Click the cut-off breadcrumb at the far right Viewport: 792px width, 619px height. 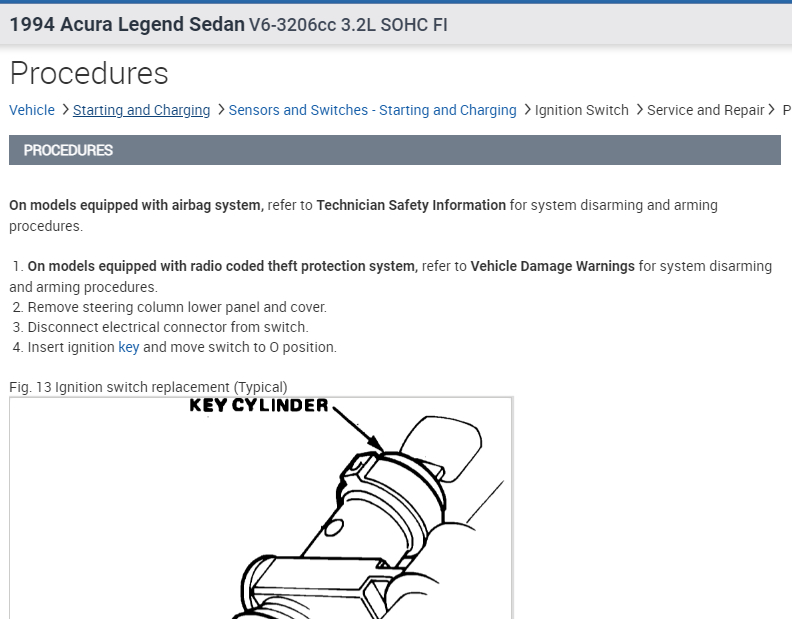787,110
